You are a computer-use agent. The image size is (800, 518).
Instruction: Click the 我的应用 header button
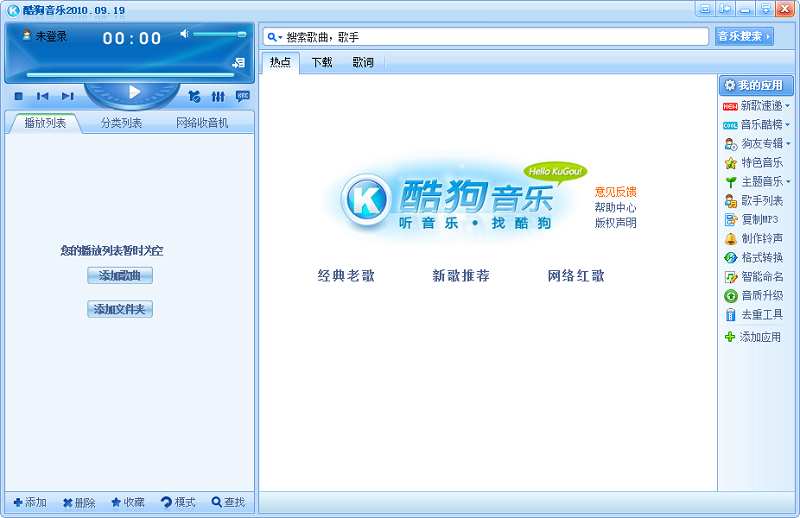click(x=756, y=85)
